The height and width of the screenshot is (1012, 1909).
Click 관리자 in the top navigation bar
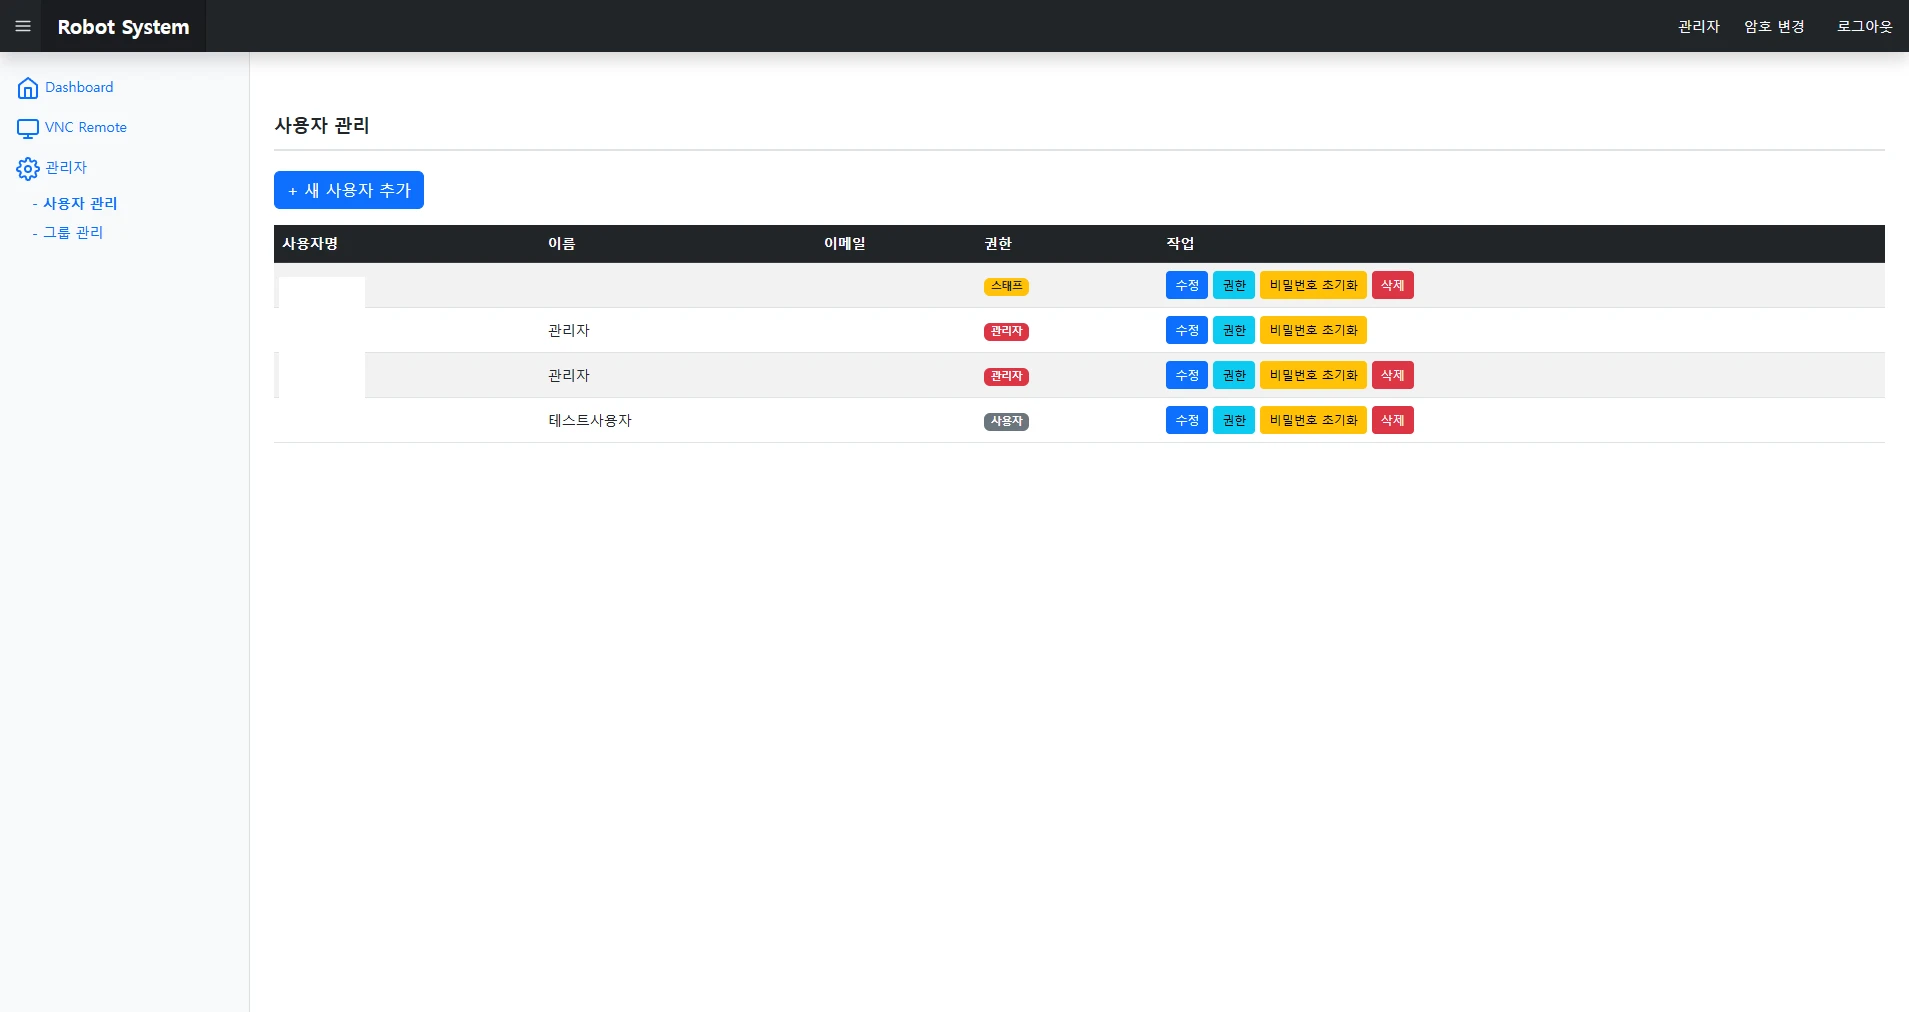pos(1698,26)
